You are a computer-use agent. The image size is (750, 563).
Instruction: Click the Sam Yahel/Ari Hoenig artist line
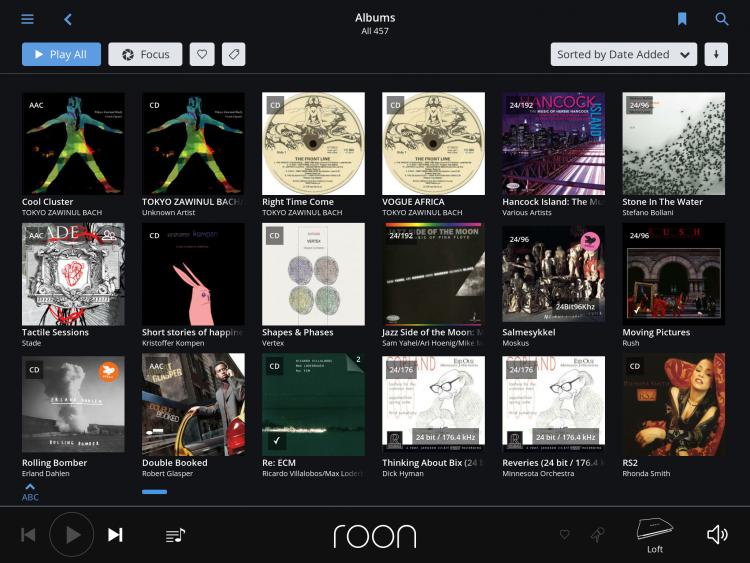pos(433,343)
